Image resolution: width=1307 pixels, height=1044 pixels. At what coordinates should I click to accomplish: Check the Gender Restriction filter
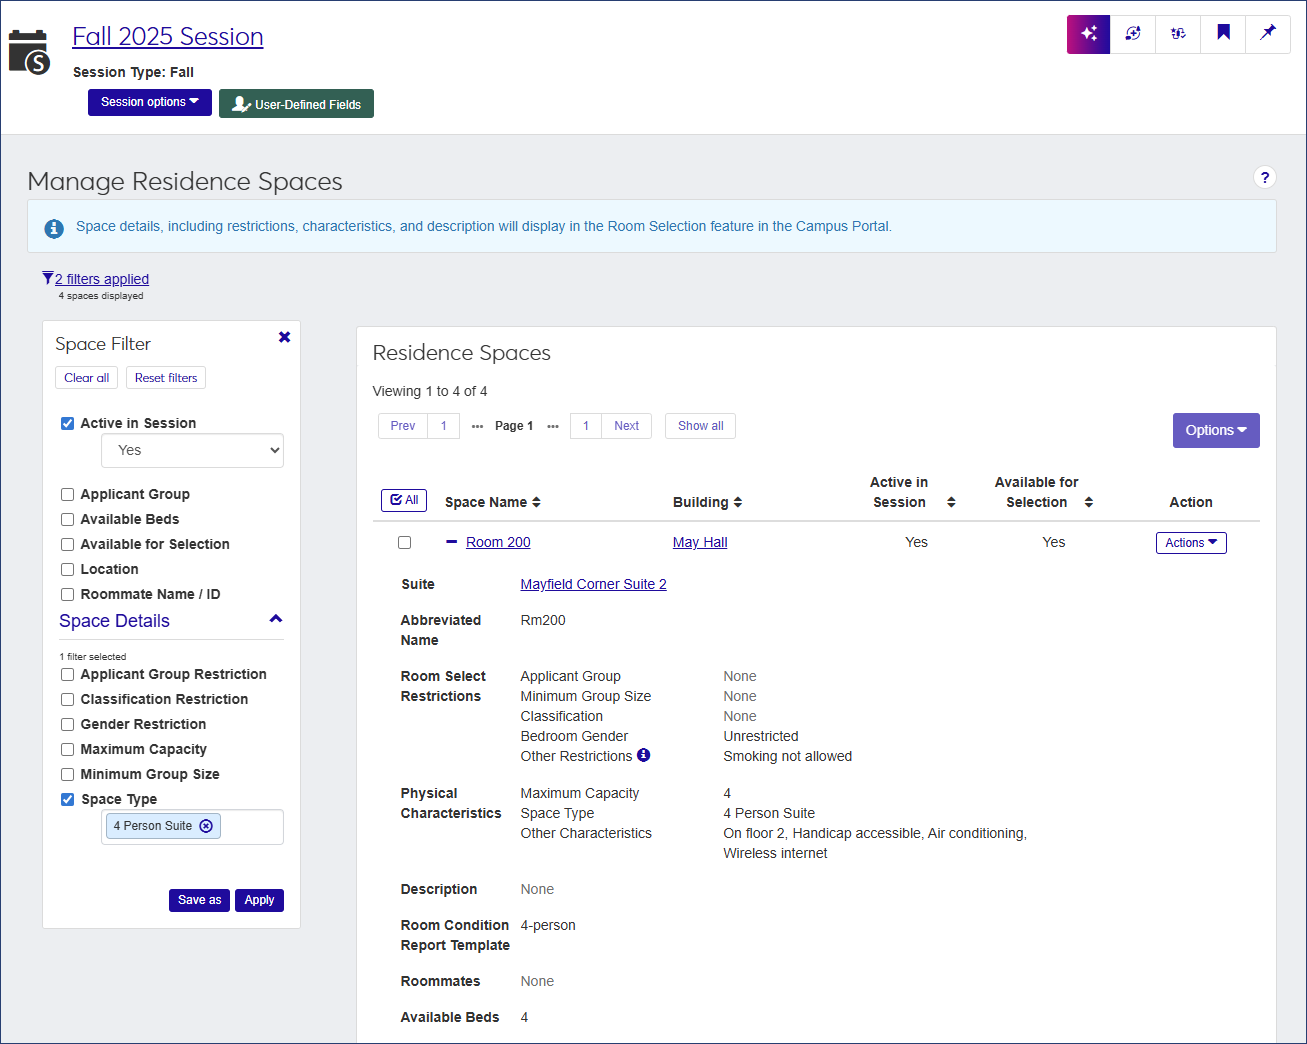click(67, 723)
